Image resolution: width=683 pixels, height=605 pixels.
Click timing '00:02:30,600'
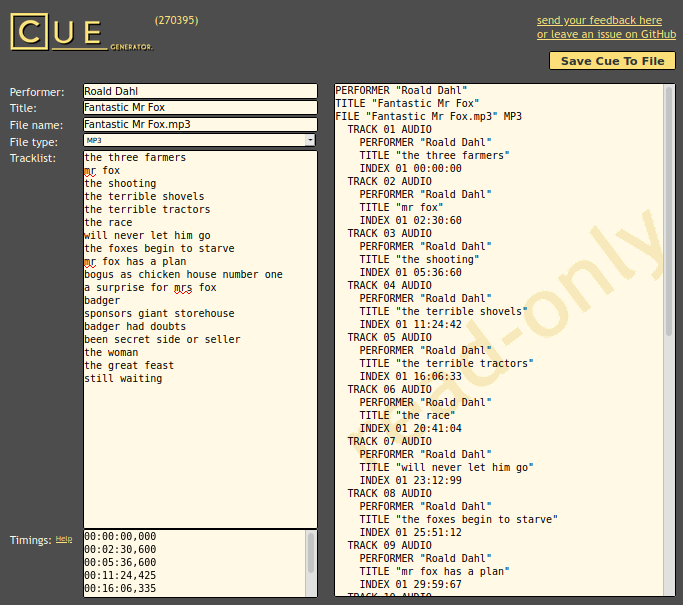pos(120,549)
